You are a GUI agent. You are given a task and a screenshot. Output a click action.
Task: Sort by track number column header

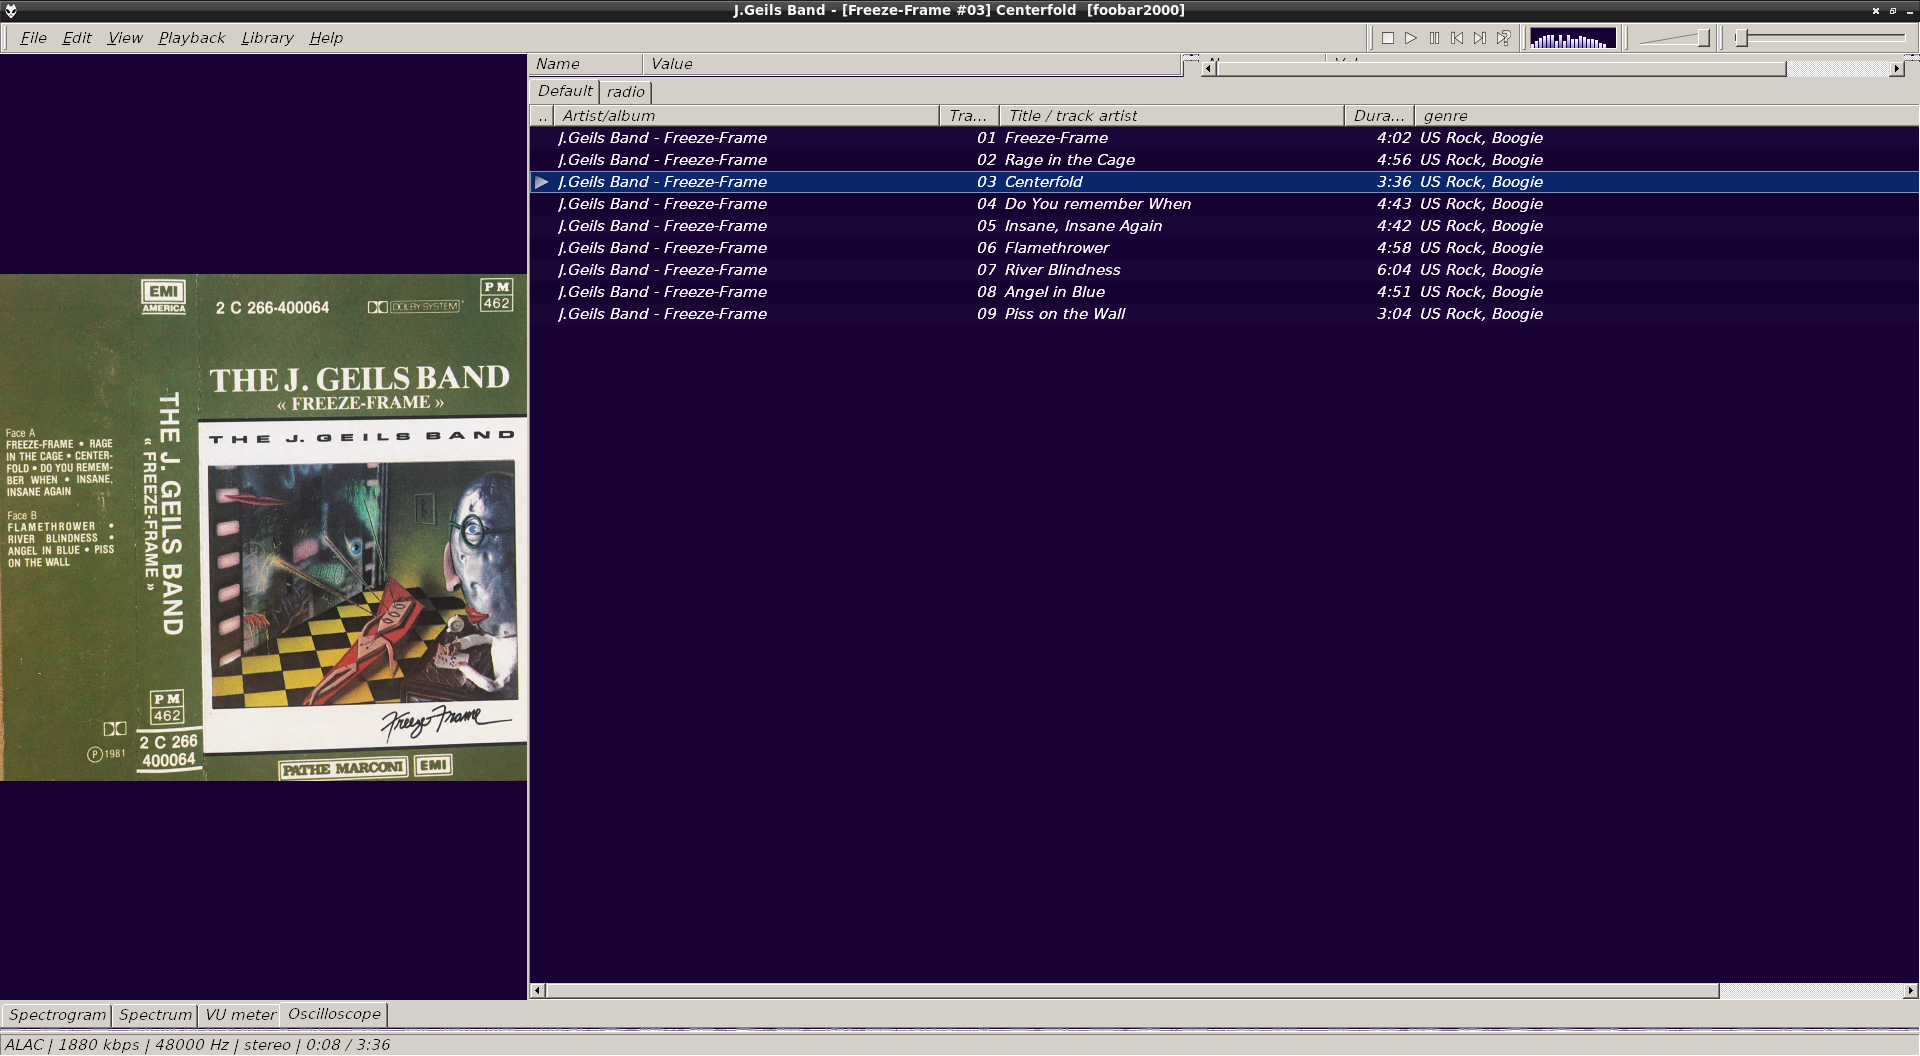969,116
